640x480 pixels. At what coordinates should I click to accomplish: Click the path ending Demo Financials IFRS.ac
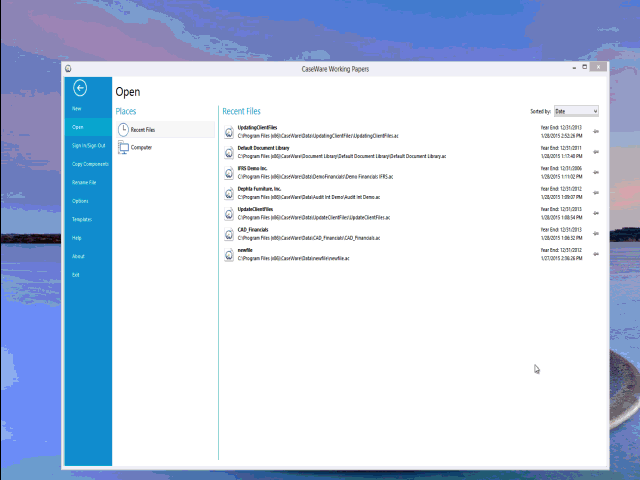click(x=315, y=177)
